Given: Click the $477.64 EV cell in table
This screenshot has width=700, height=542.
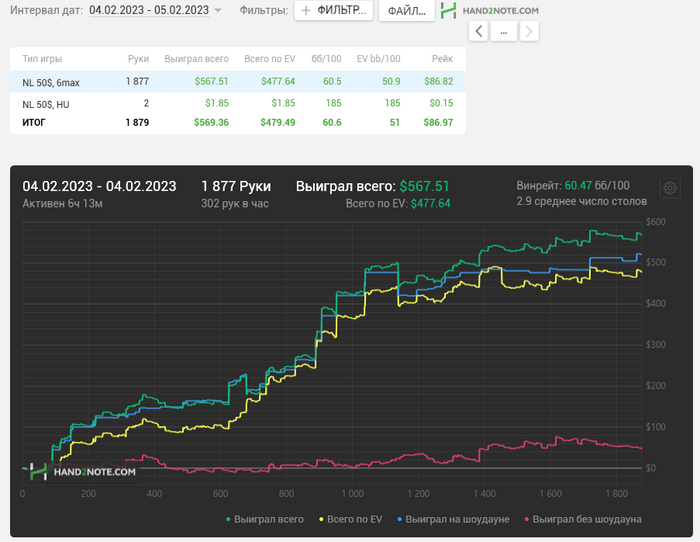Looking at the screenshot, I should click(278, 81).
